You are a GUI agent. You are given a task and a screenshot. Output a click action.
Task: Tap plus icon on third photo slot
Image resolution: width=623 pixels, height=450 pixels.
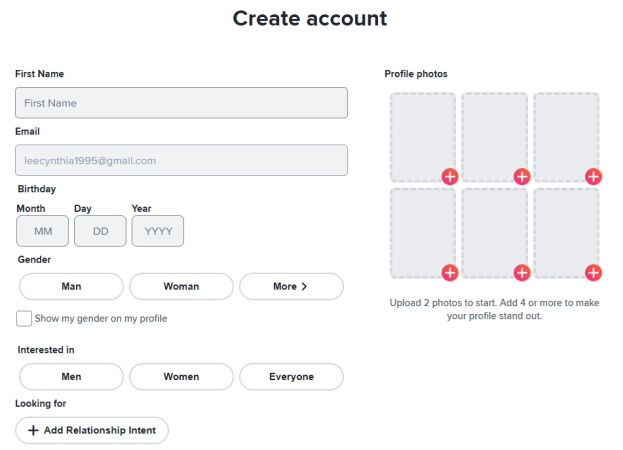click(593, 177)
